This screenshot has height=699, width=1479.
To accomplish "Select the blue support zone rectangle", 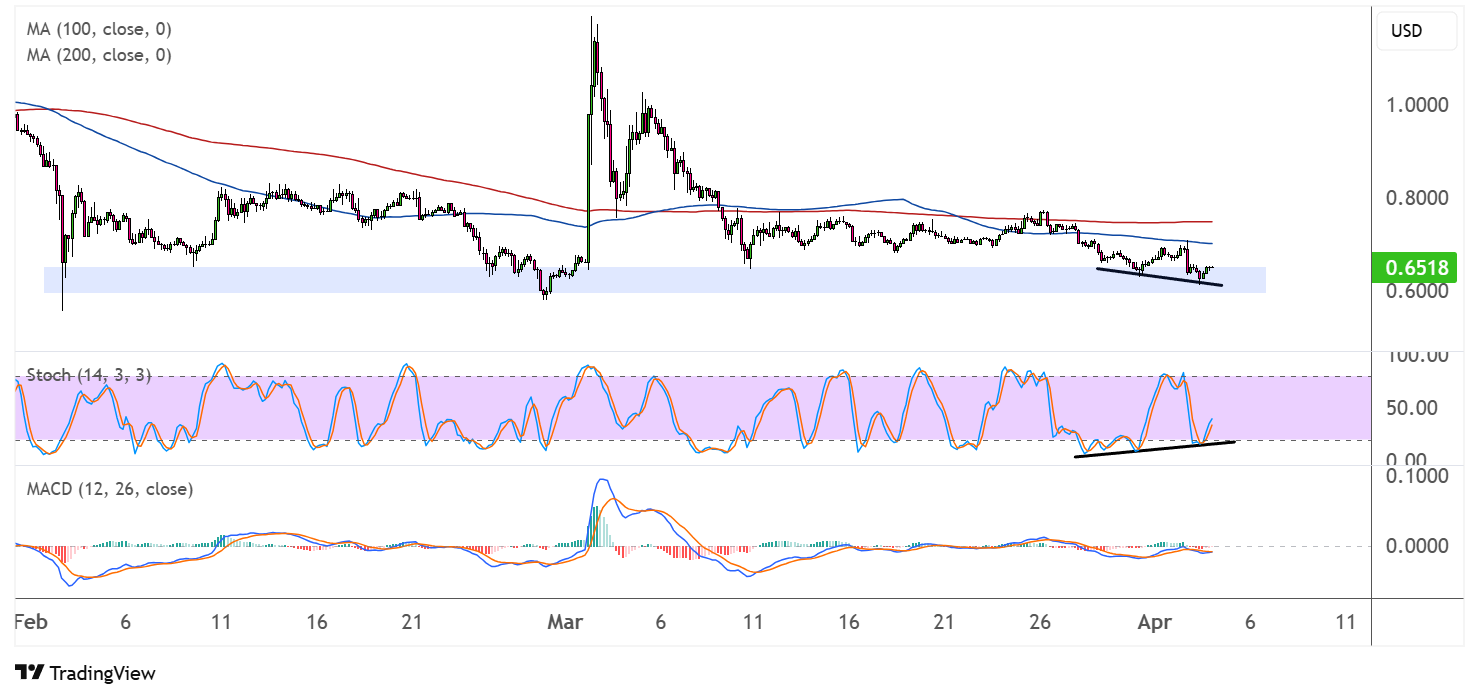I will tap(655, 280).
